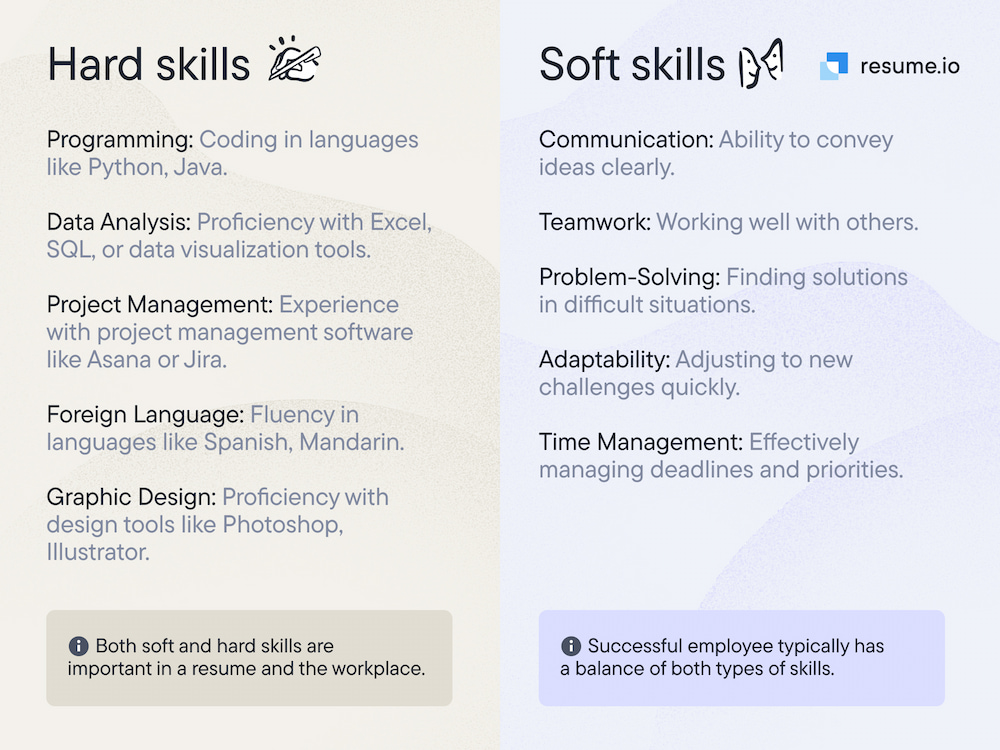This screenshot has width=1000, height=750.
Task: Click the info icon in the beige note
Action: click(x=78, y=646)
